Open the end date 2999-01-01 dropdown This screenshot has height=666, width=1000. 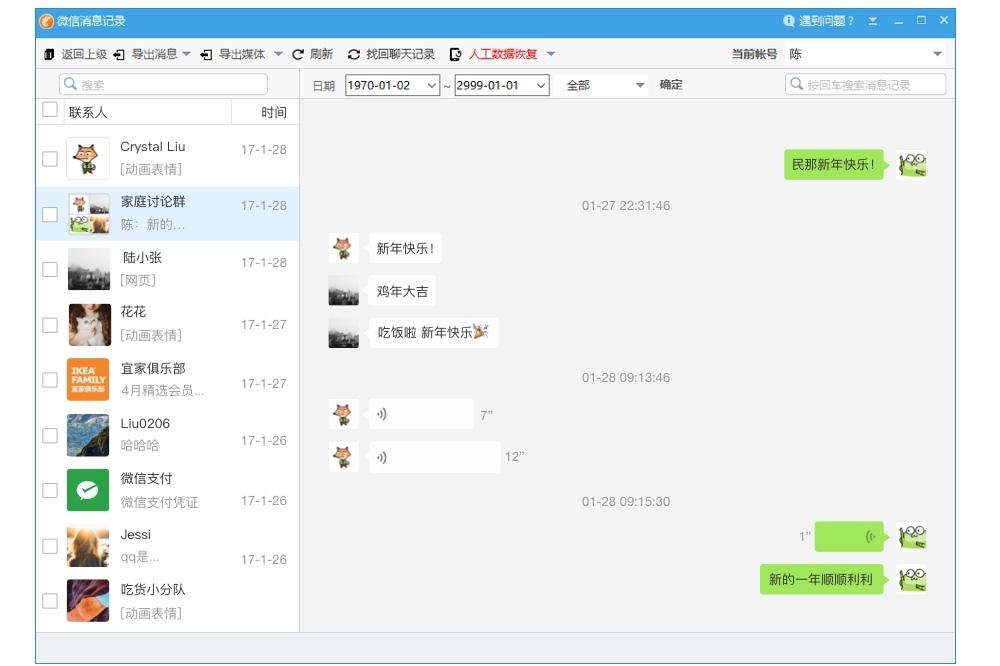541,85
